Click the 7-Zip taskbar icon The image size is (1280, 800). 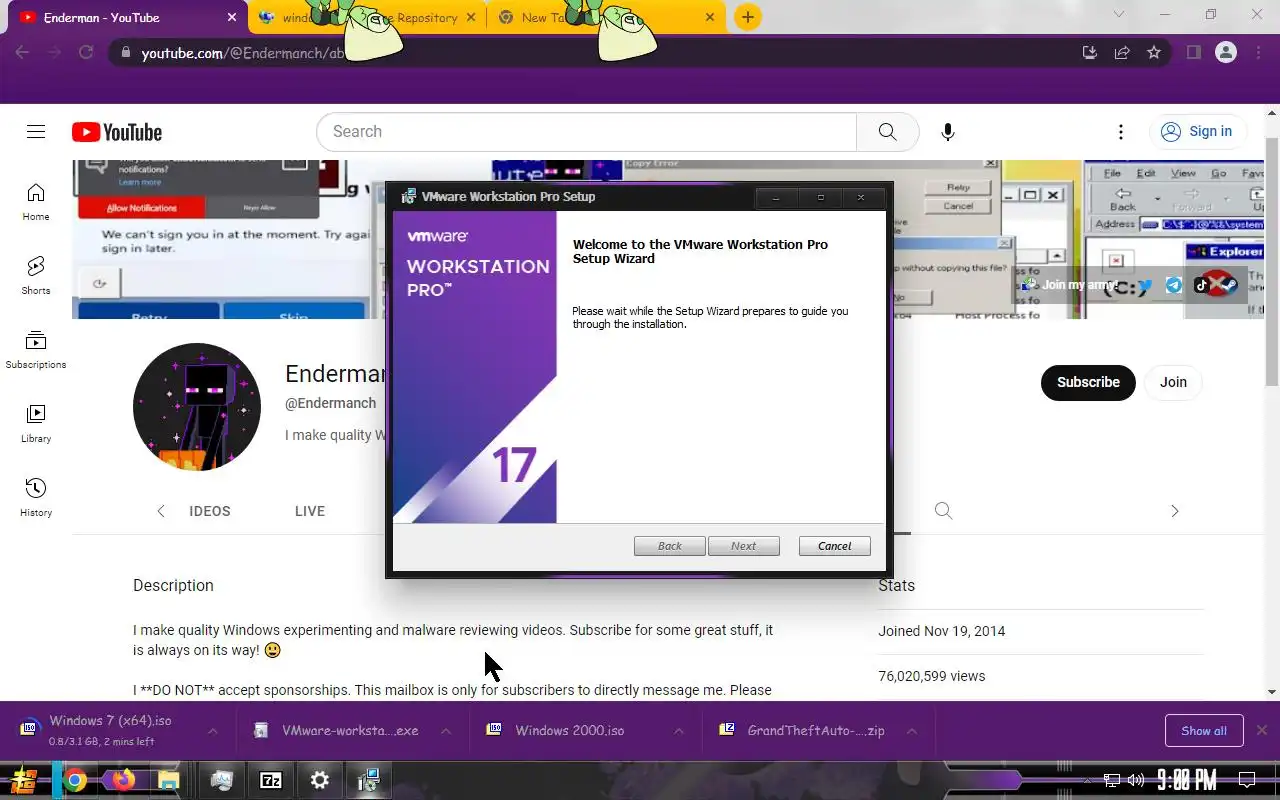click(x=271, y=780)
